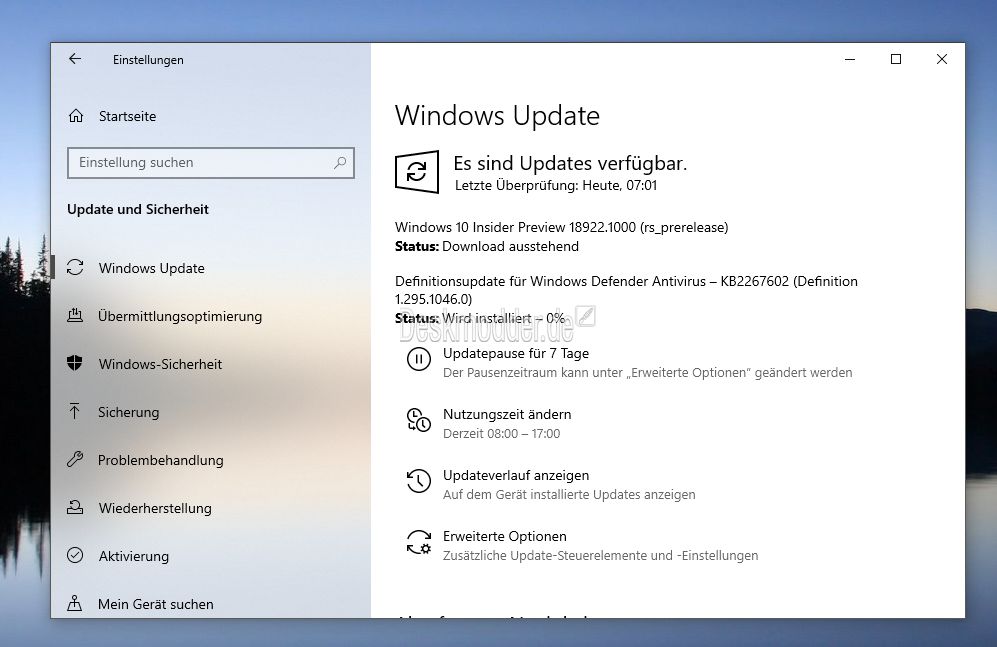
Task: Open Übermittlungsoptimierung settings
Action: pos(180,317)
